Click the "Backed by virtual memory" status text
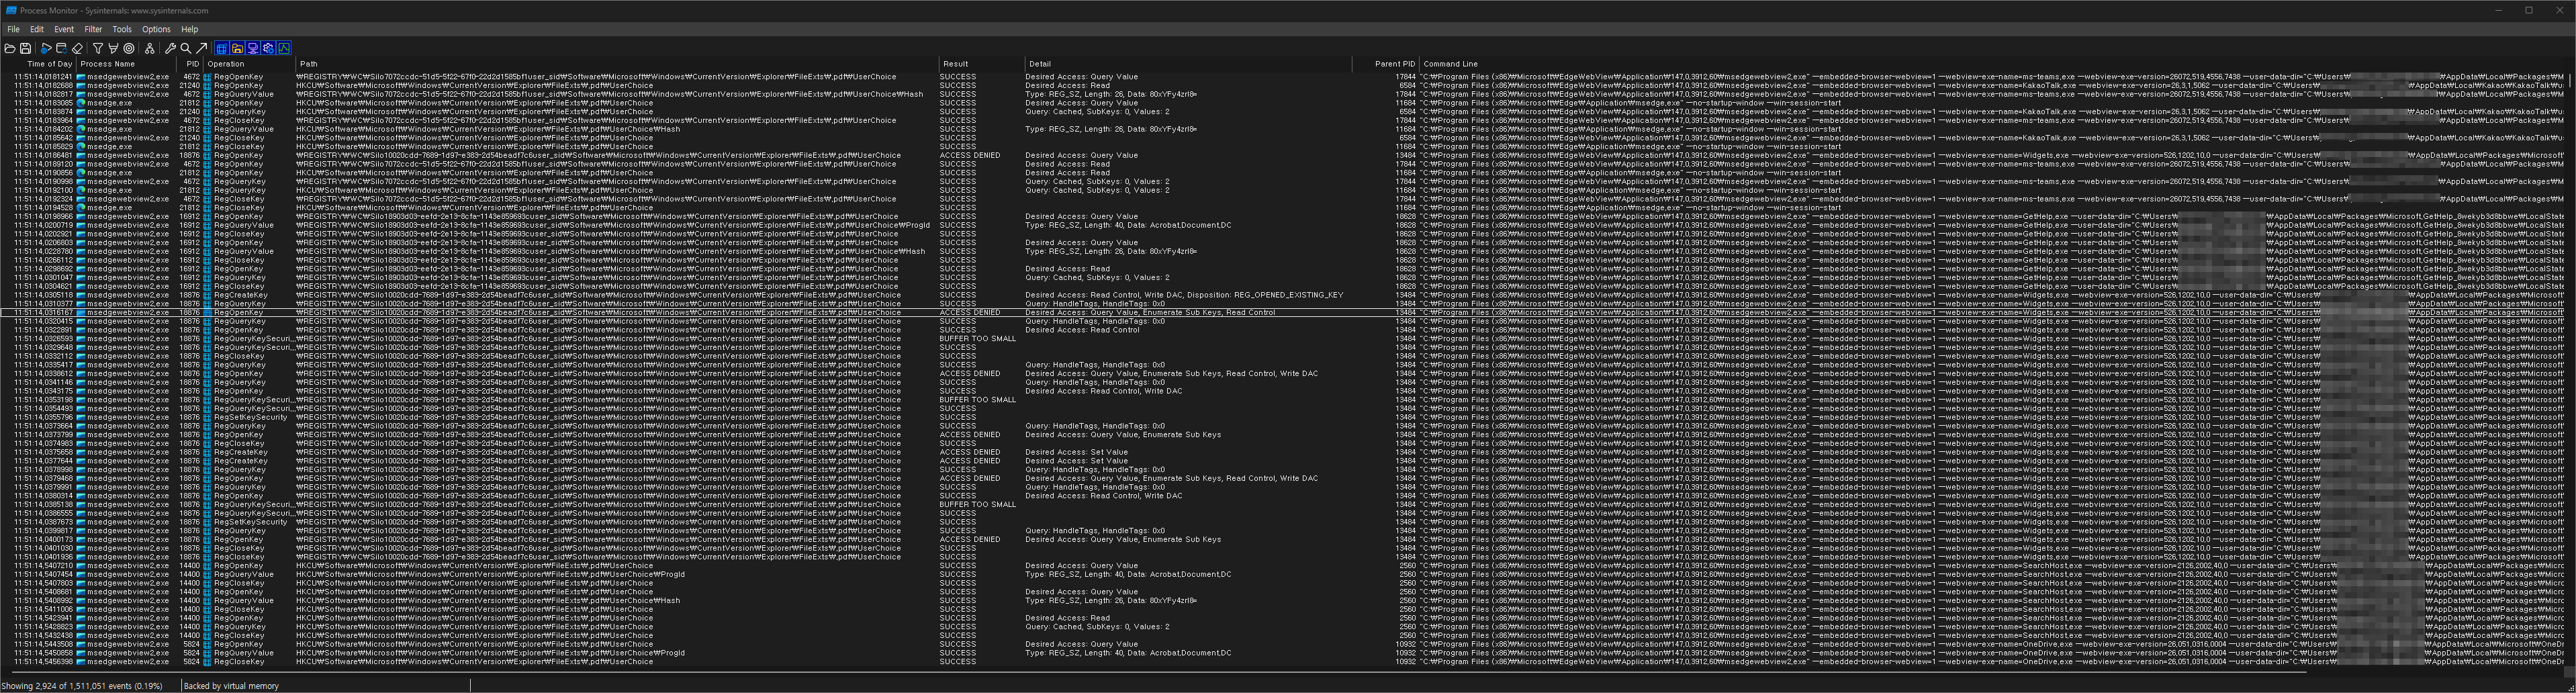This screenshot has height=693, width=2576. point(231,686)
